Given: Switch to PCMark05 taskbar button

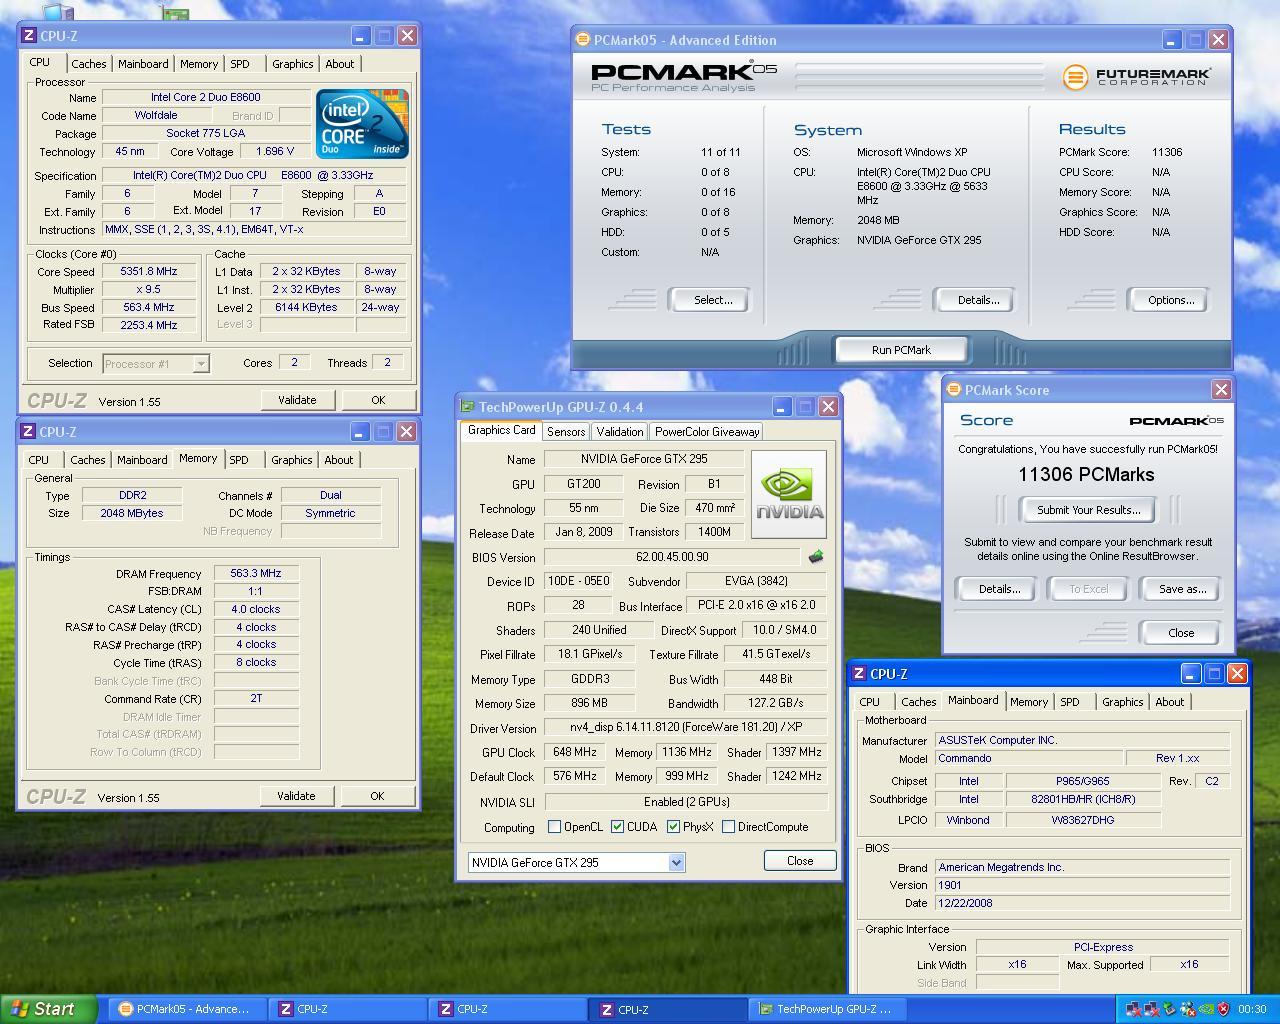Looking at the screenshot, I should [x=186, y=1009].
